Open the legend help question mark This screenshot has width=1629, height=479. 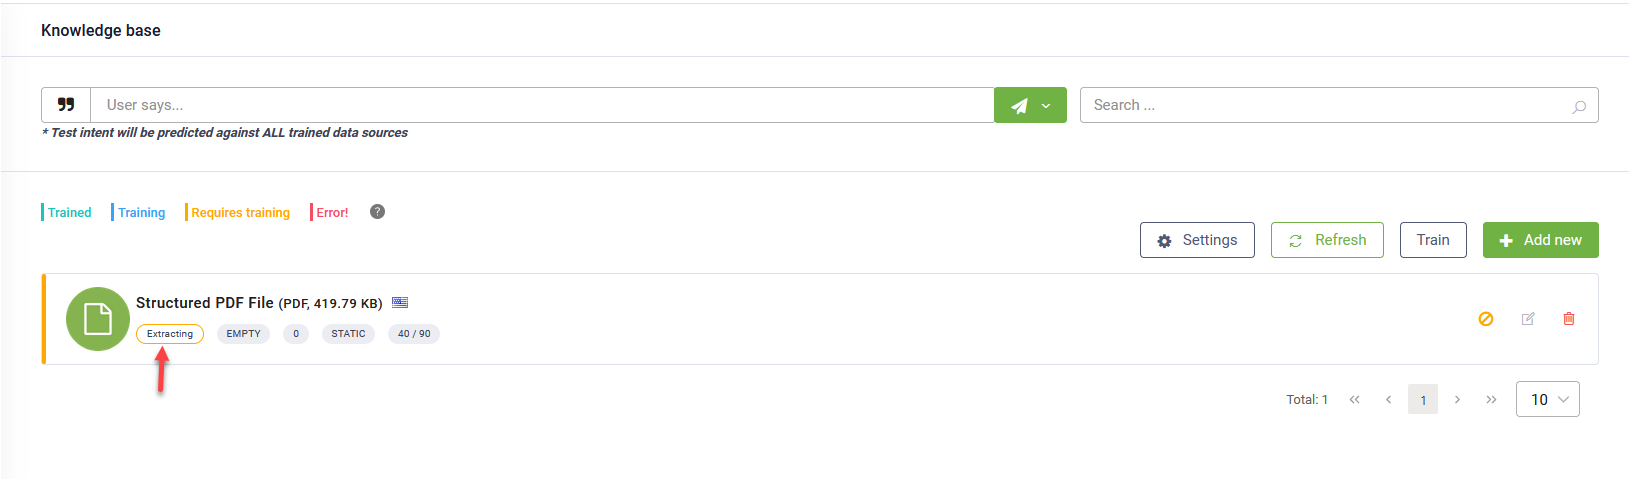pyautogui.click(x=377, y=212)
